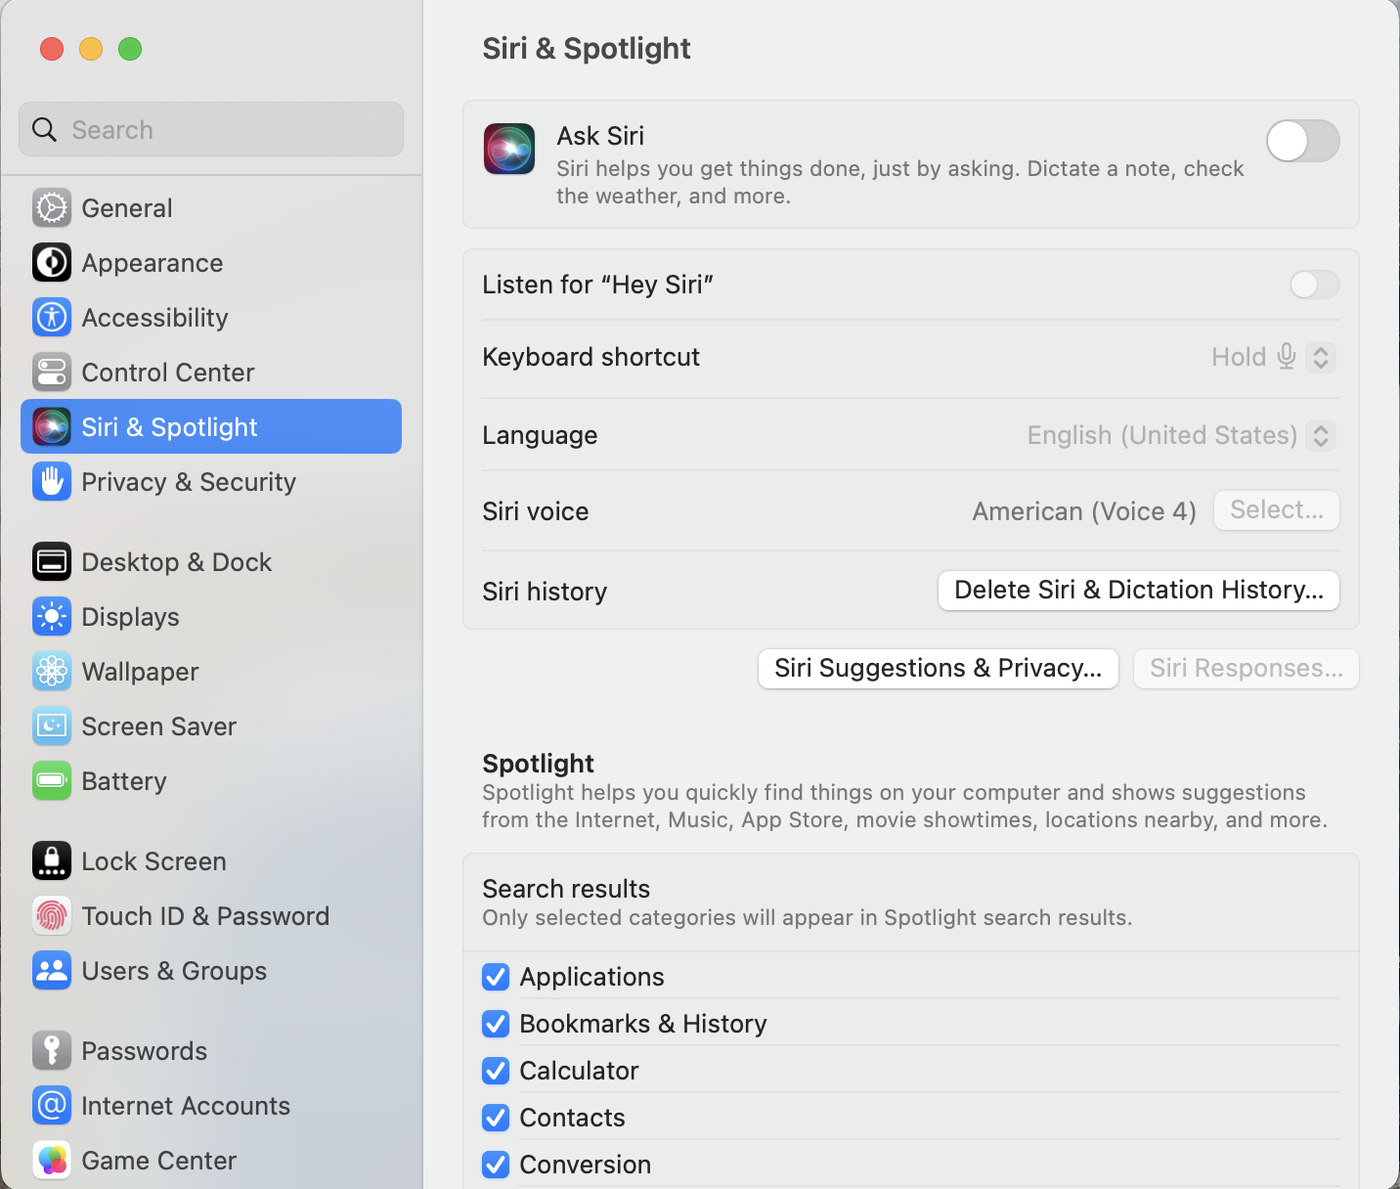Disable Bookmarks & History search results
This screenshot has height=1189, width=1400.
496,1024
